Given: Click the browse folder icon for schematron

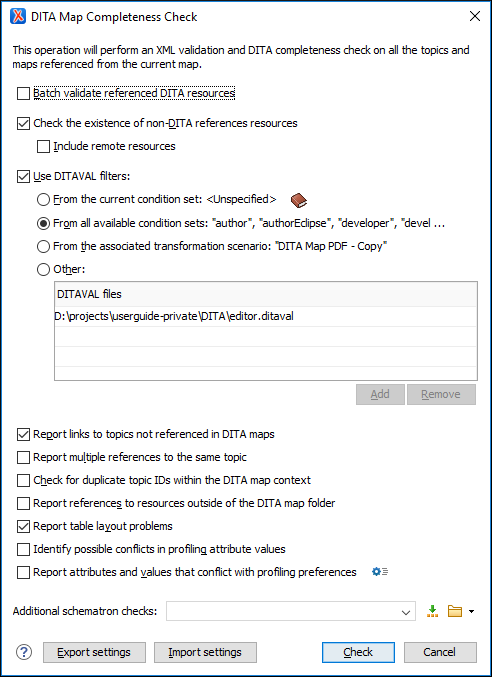Looking at the screenshot, I should point(455,611).
